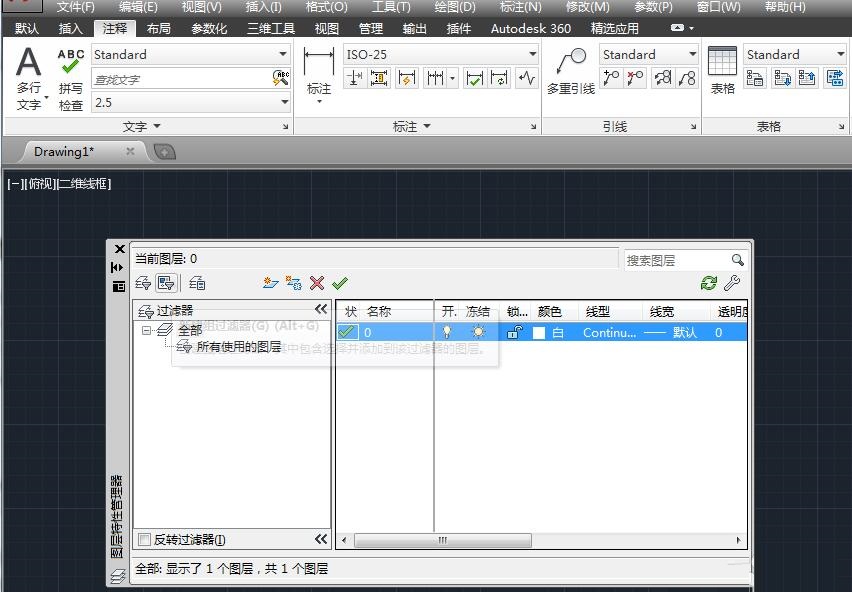Set current layer with green checkmark icon
Viewport: 852px width, 592px height.
[340, 283]
